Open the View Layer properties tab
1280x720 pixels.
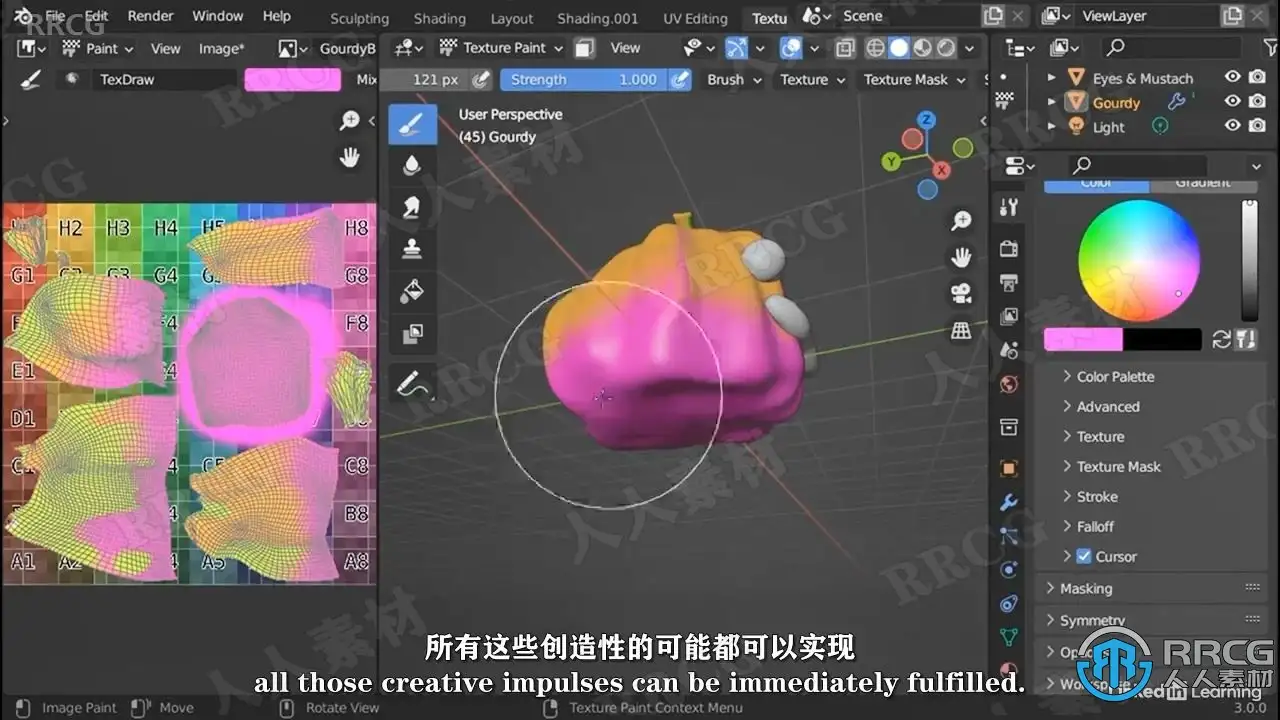click(1008, 316)
